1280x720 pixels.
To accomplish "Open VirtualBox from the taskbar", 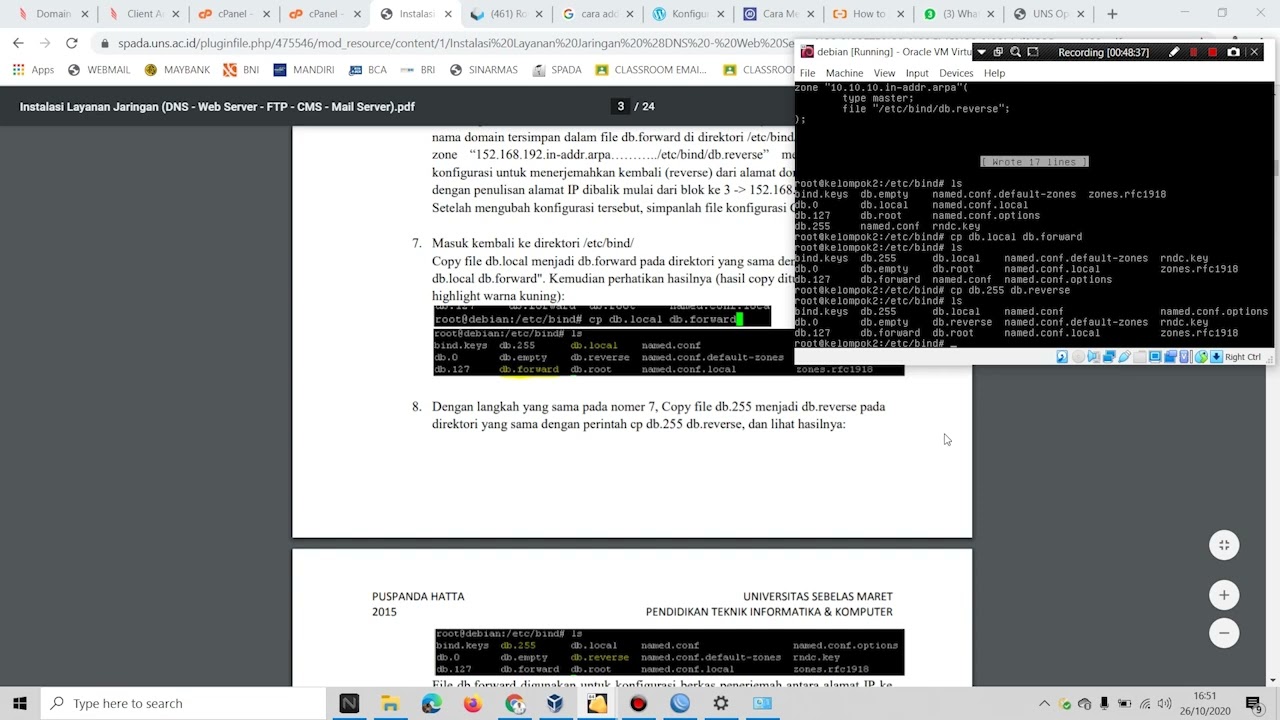I will (x=555, y=703).
